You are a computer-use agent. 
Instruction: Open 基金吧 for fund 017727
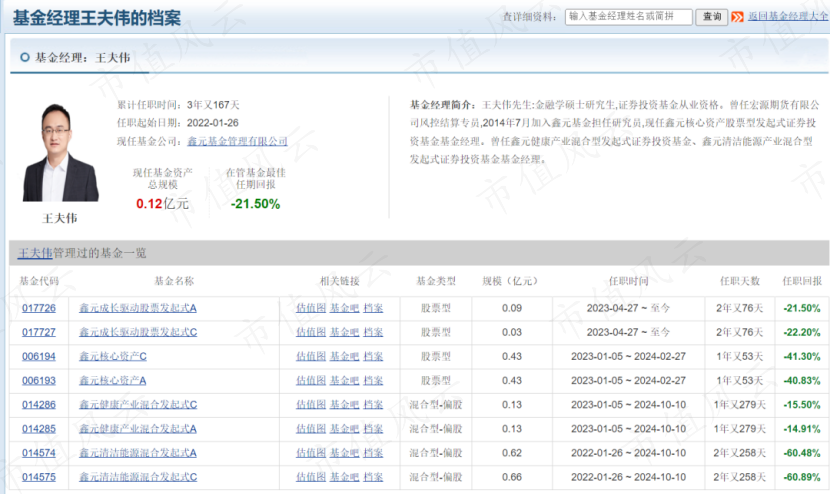tap(345, 333)
